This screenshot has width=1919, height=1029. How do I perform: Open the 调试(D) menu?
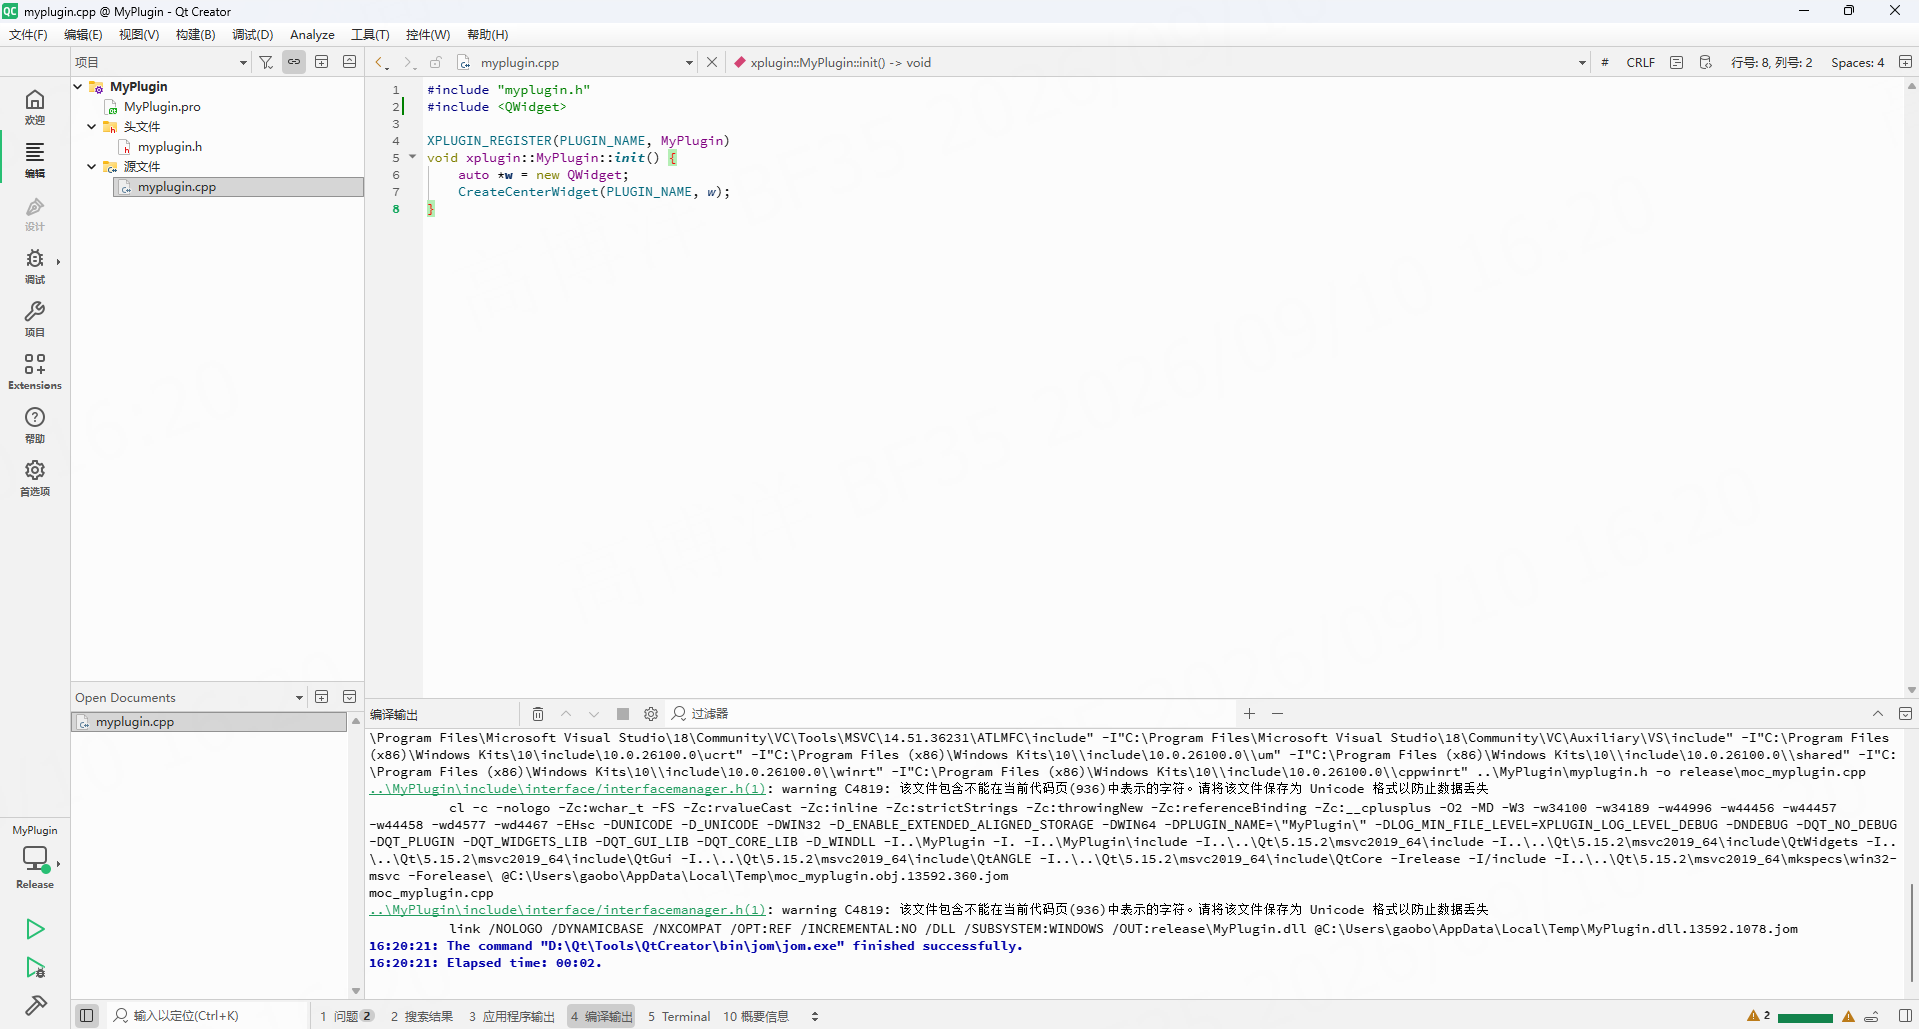[x=252, y=35]
